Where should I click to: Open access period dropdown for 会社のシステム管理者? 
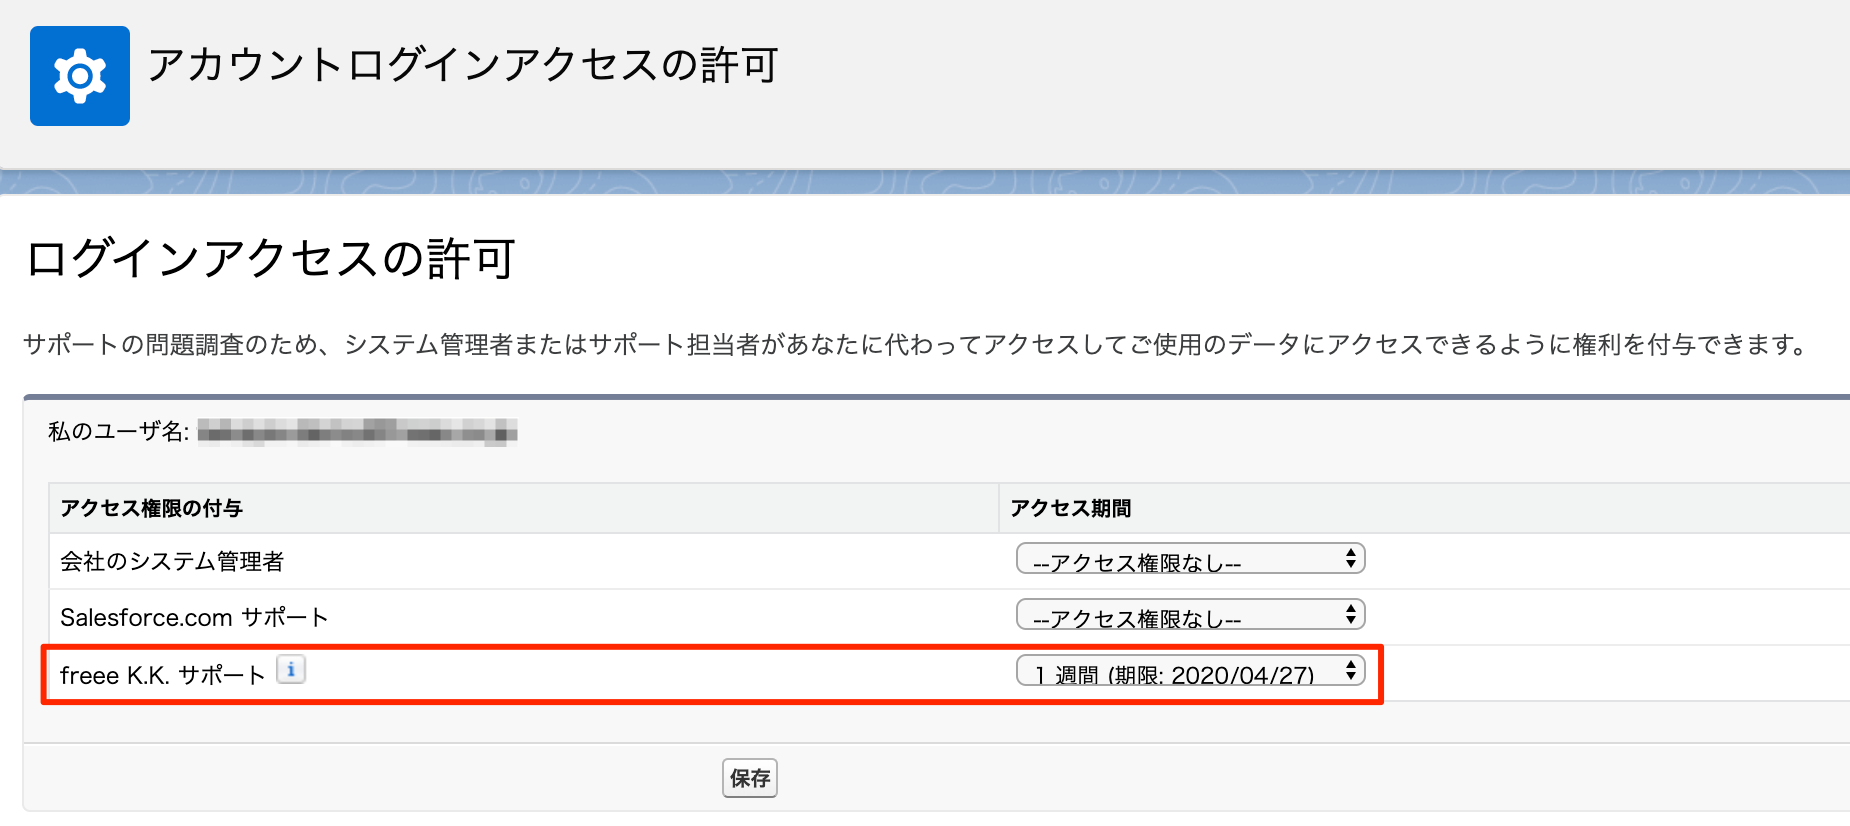point(1190,559)
